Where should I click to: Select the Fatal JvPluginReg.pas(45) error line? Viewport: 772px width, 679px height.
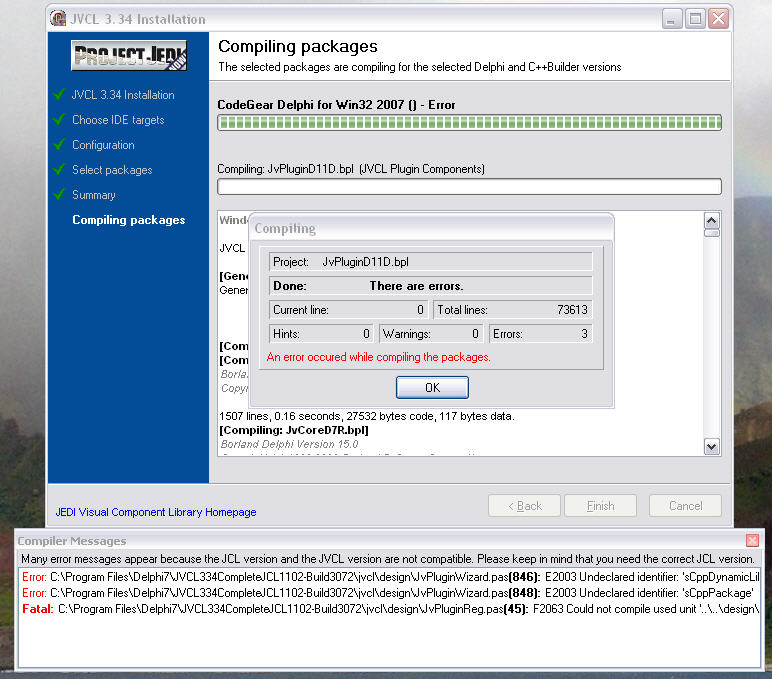click(390, 607)
